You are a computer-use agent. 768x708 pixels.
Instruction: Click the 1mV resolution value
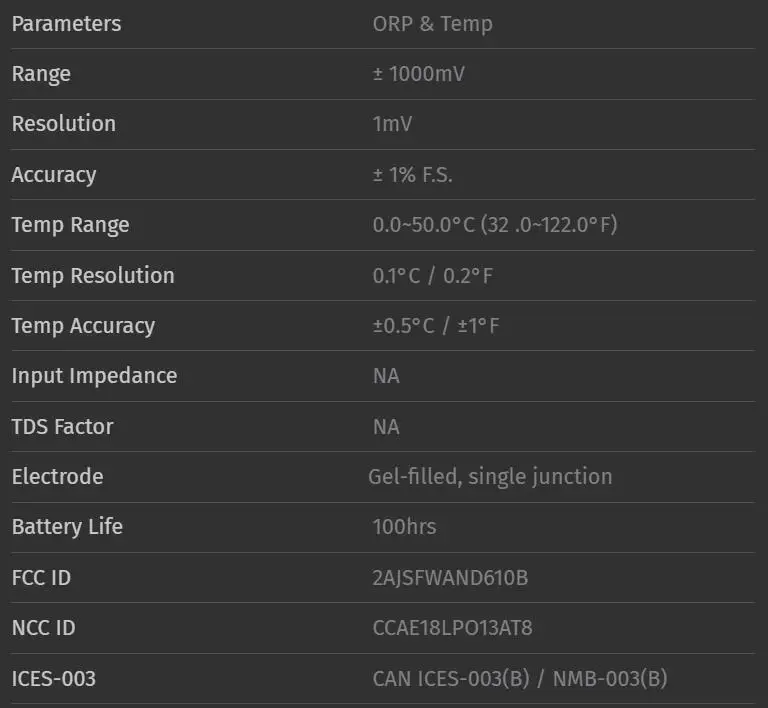pos(392,124)
